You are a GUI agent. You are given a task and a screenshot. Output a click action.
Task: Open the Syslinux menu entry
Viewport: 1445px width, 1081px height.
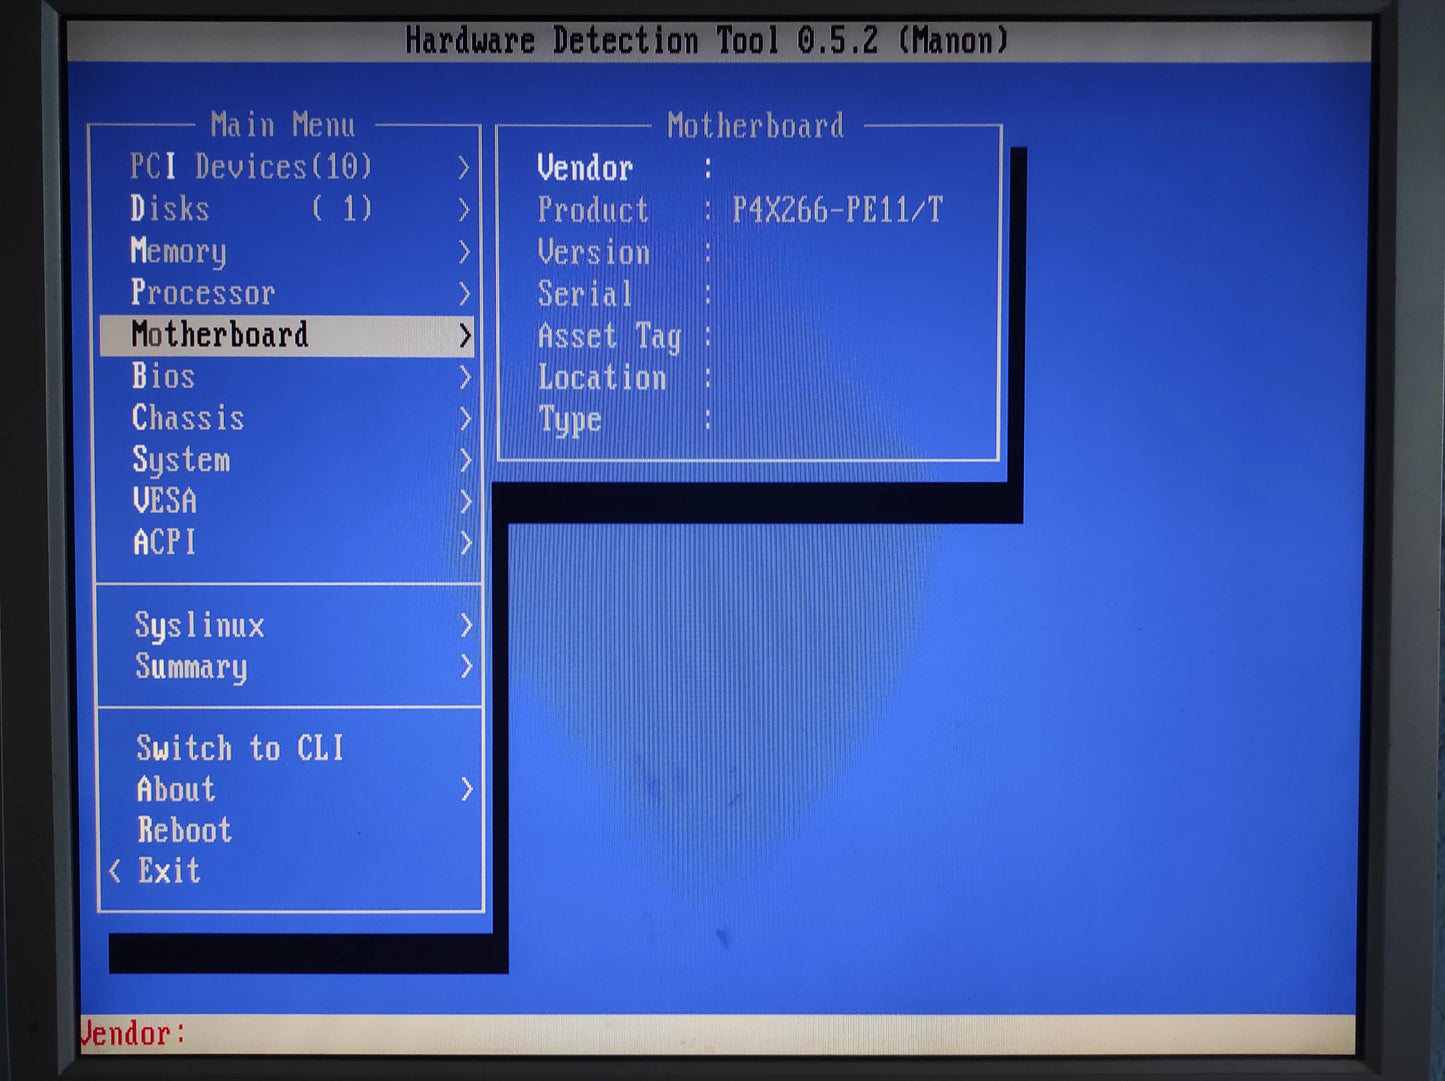(x=286, y=626)
